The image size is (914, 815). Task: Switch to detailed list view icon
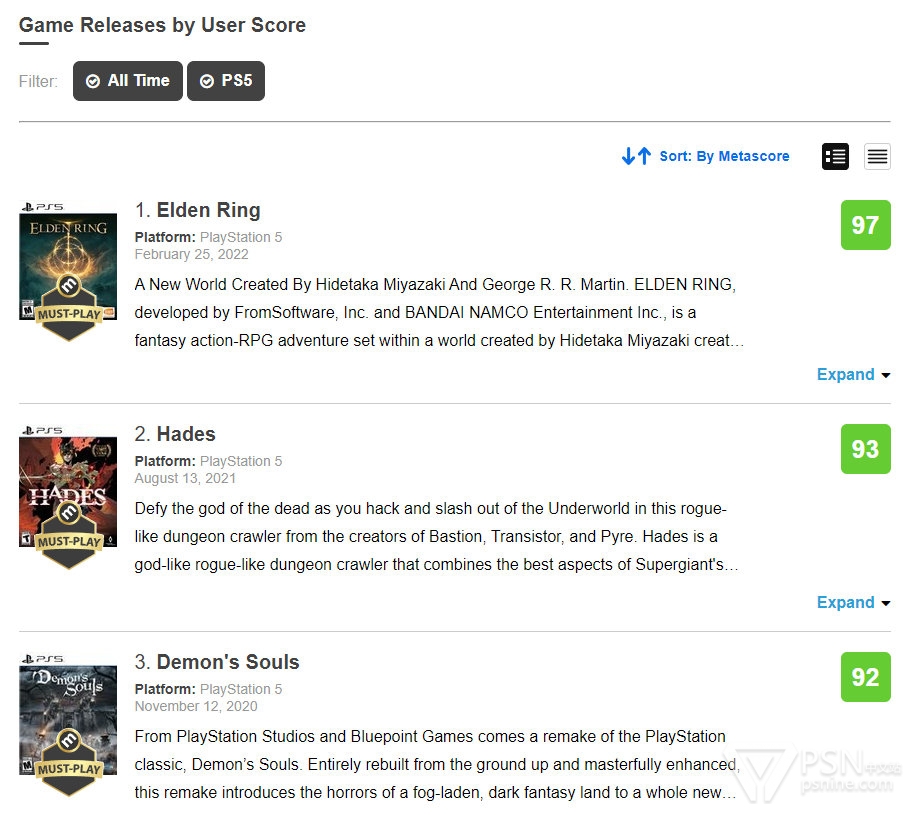pyautogui.click(x=835, y=156)
